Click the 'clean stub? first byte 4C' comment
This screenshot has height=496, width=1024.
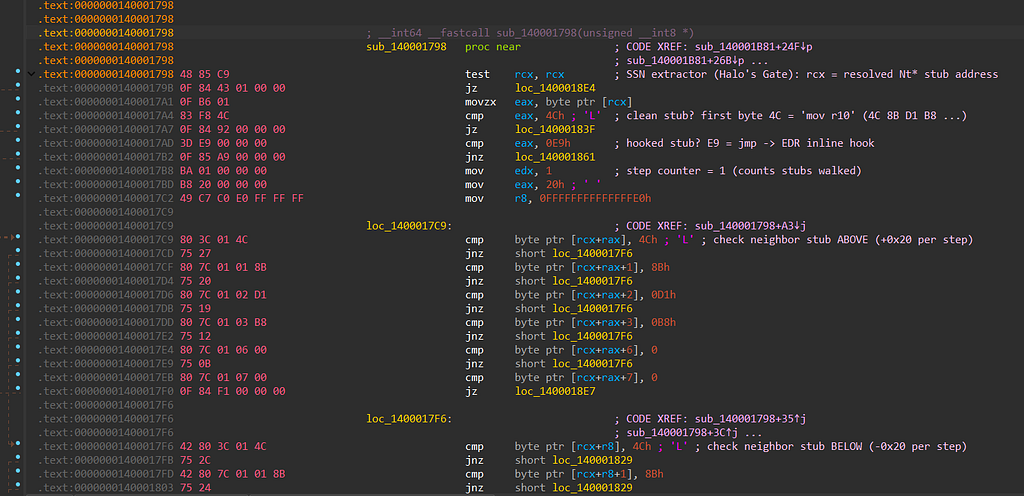790,116
